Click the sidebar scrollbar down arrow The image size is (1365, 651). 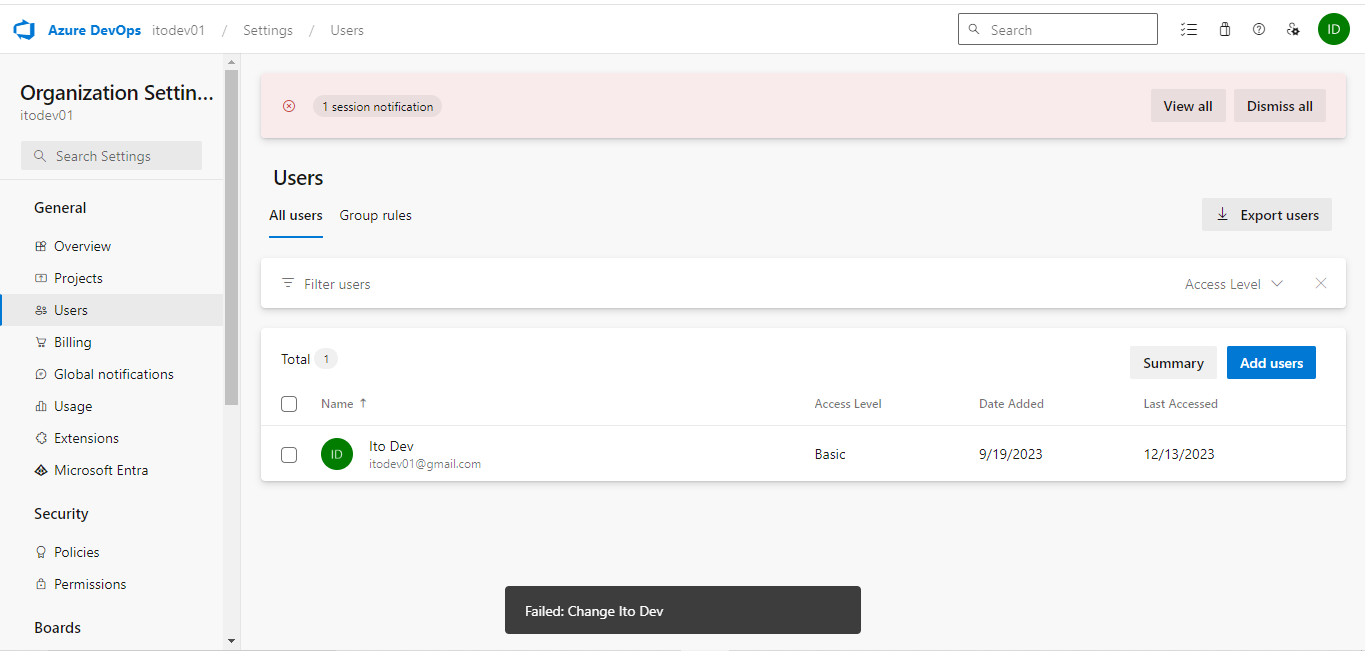(232, 641)
